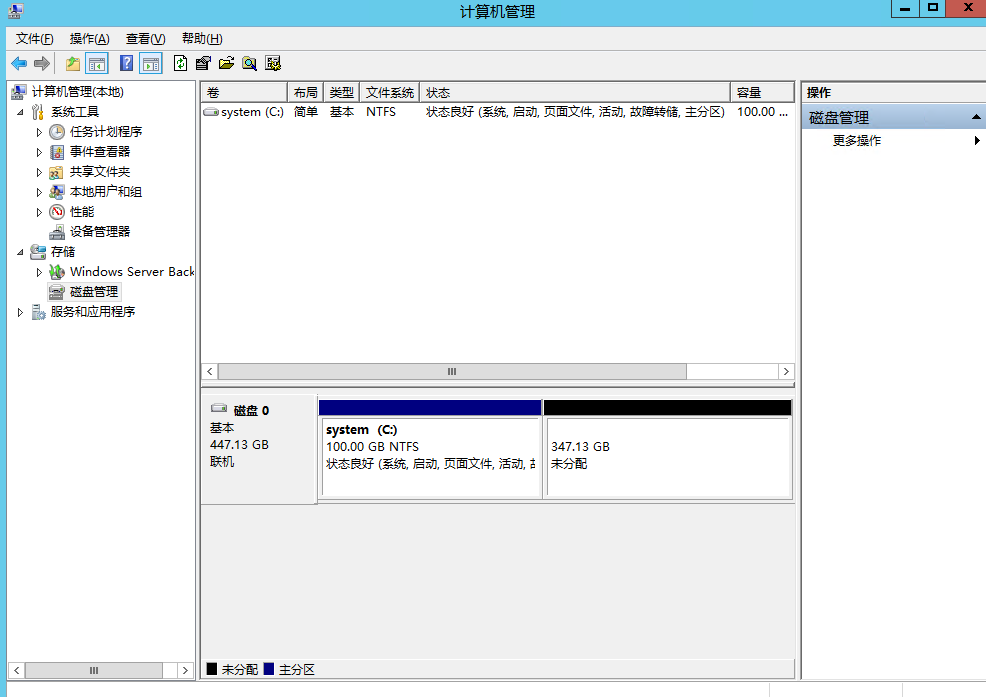Expand Windows Server Backup node
The image size is (986, 697).
point(38,271)
